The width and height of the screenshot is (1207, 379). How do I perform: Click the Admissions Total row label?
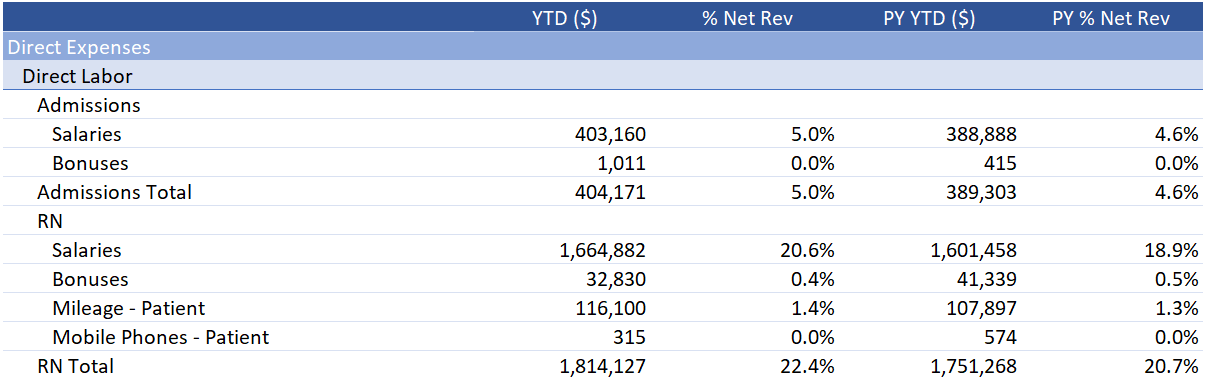point(114,192)
